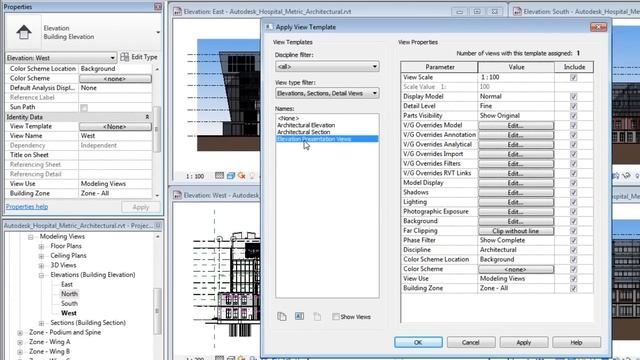640x360 pixels.
Task: Select Elevation Presentation Views template
Action: point(327,139)
